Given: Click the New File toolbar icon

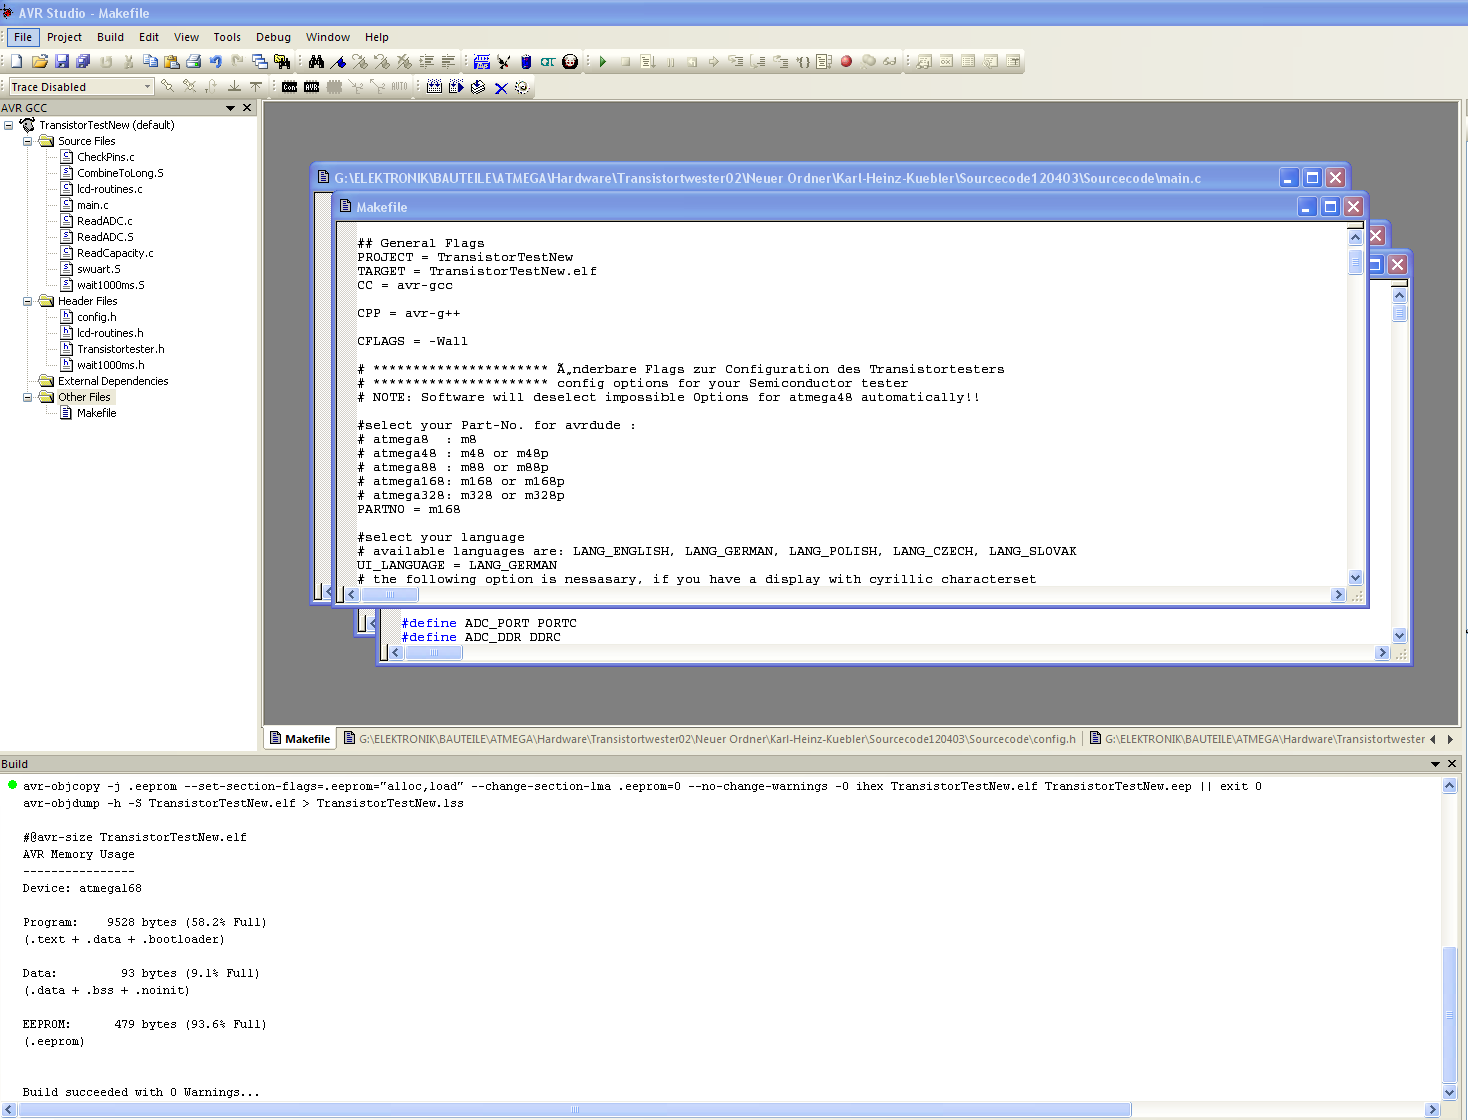Looking at the screenshot, I should click(17, 62).
